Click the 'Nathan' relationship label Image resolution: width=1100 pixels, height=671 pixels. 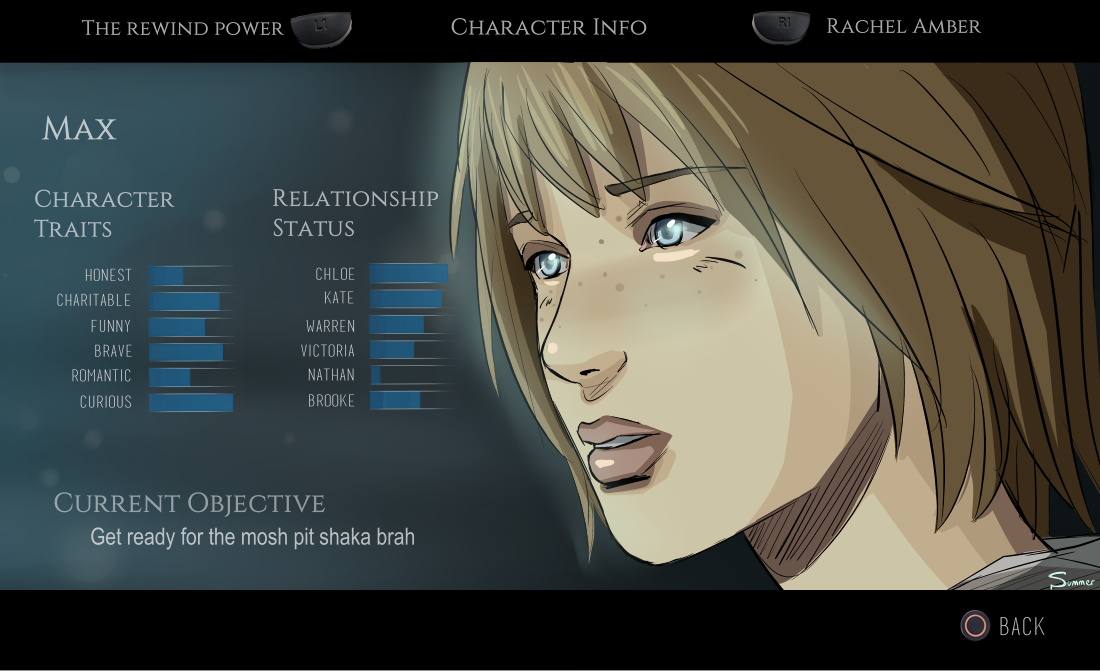331,376
